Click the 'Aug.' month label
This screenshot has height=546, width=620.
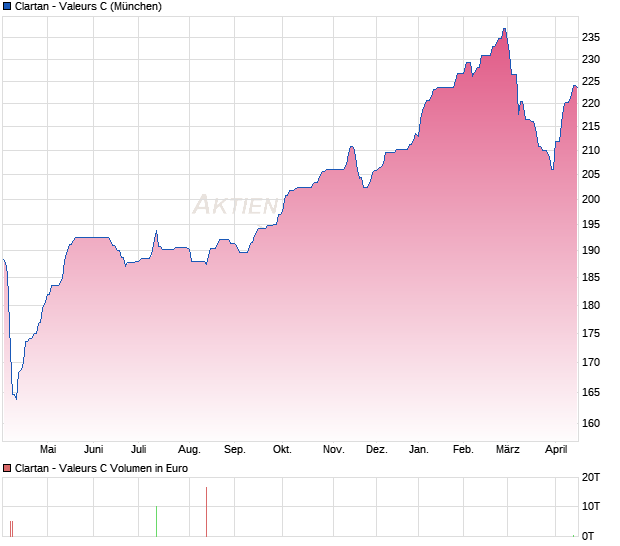189,450
